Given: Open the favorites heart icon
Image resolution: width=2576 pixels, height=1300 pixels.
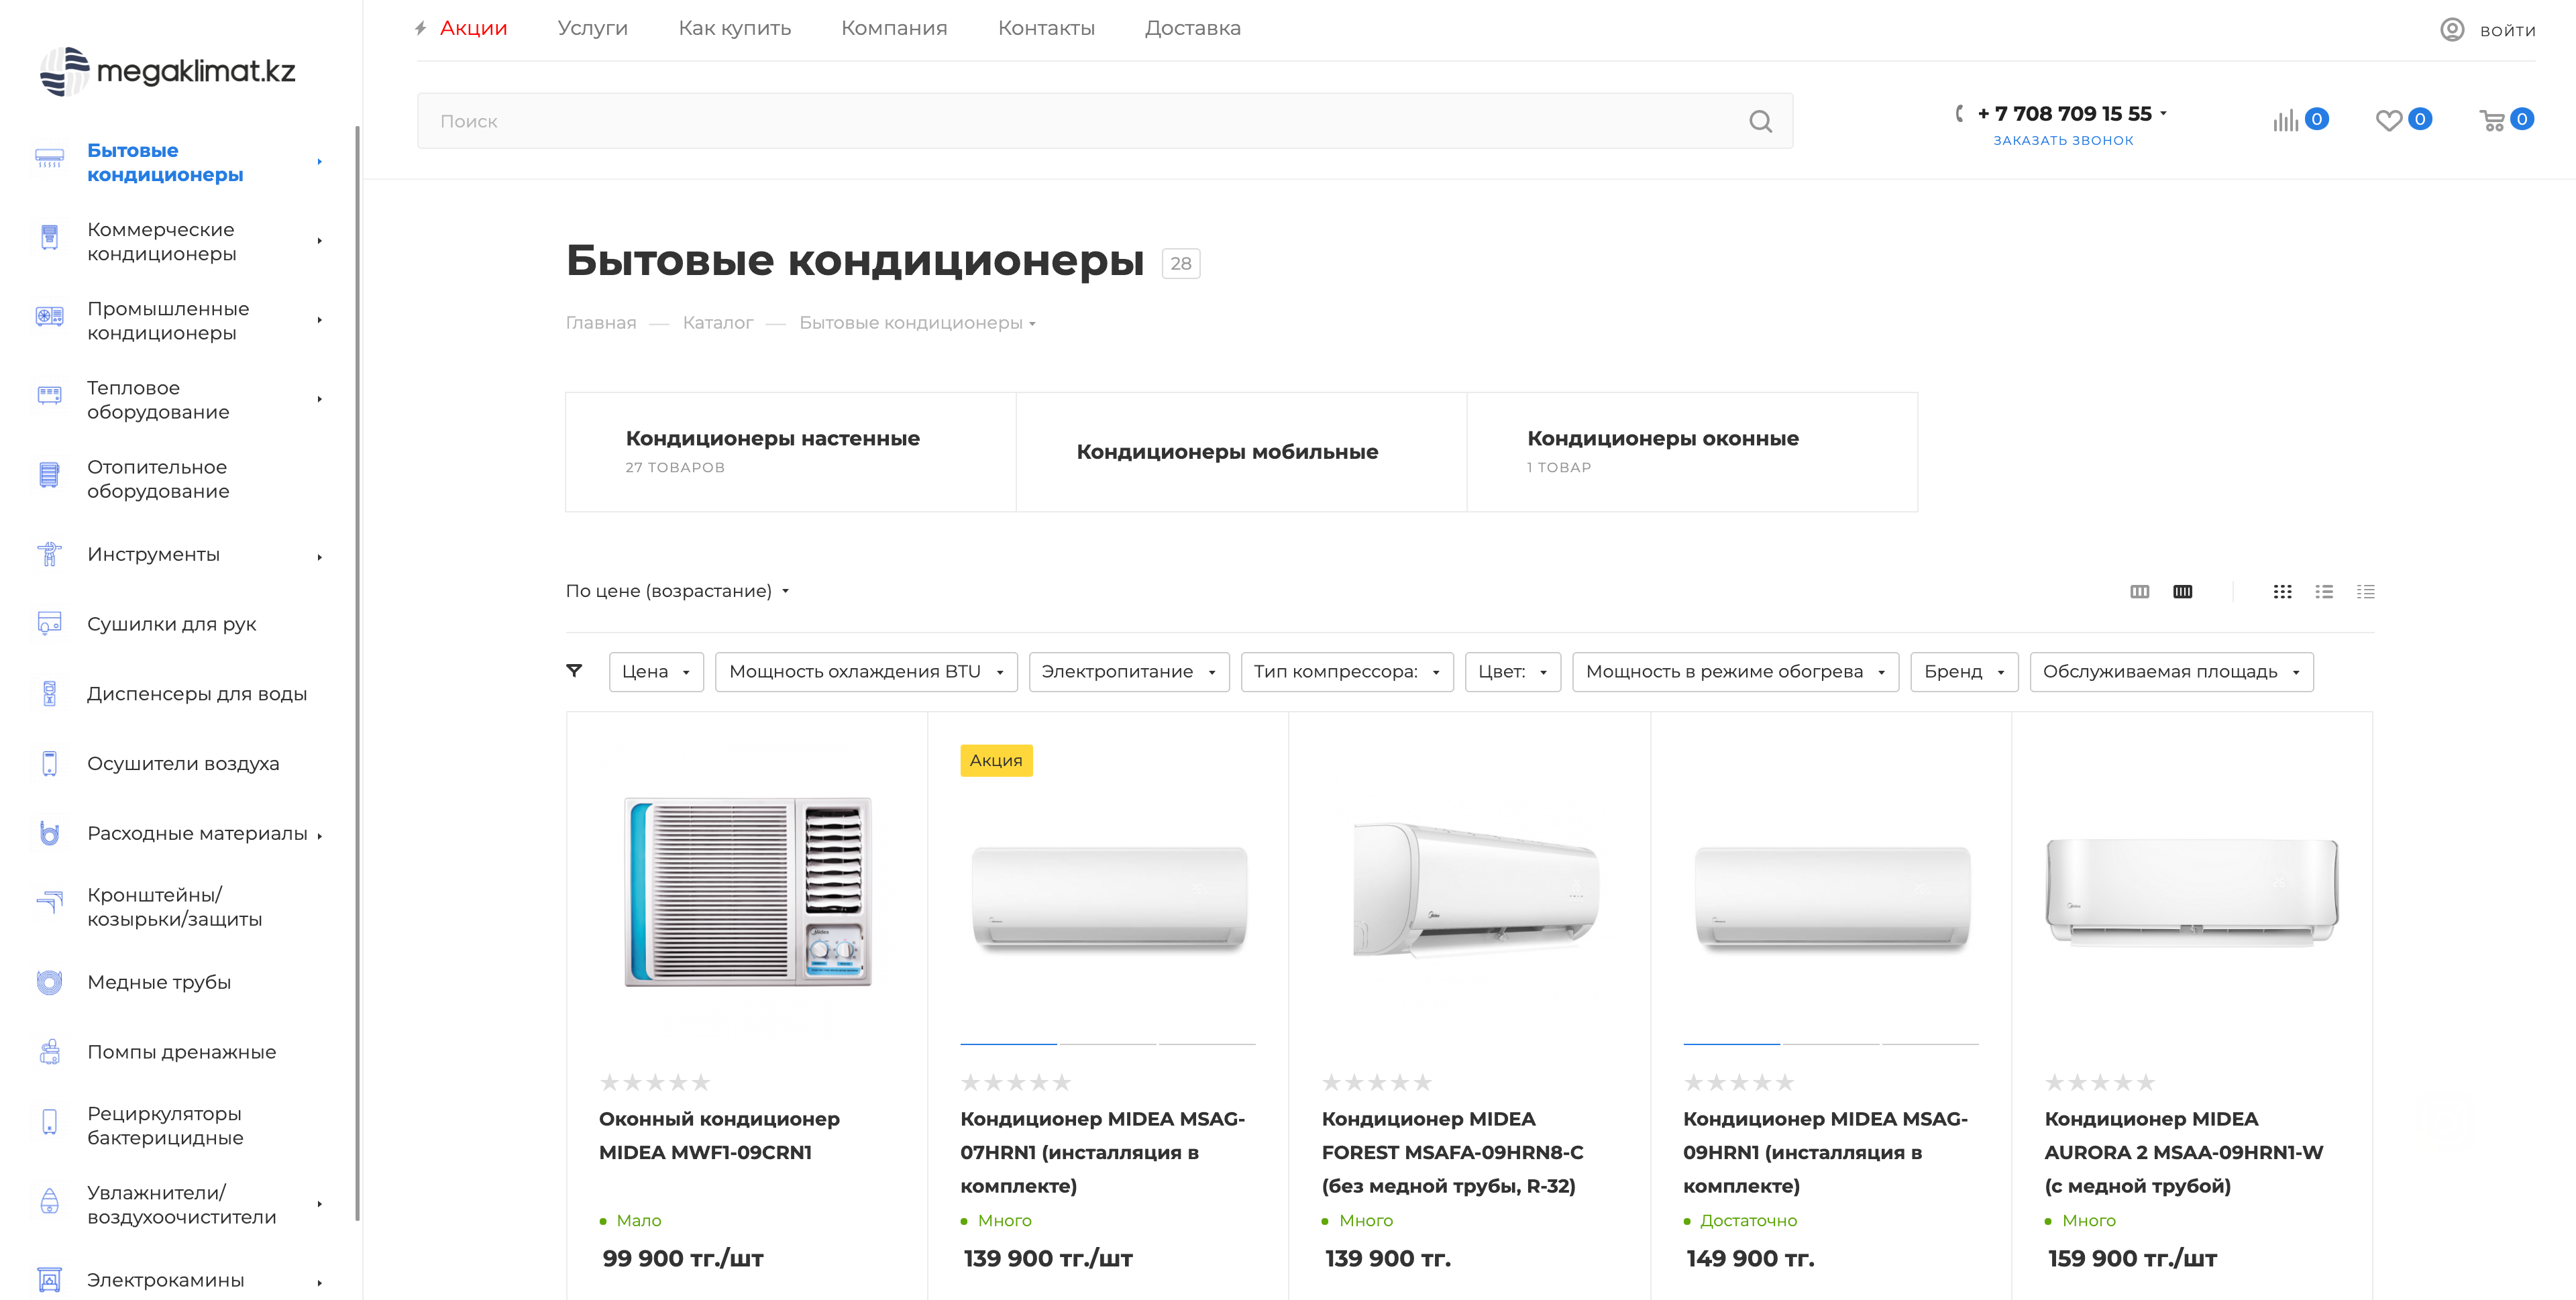Looking at the screenshot, I should (2388, 120).
